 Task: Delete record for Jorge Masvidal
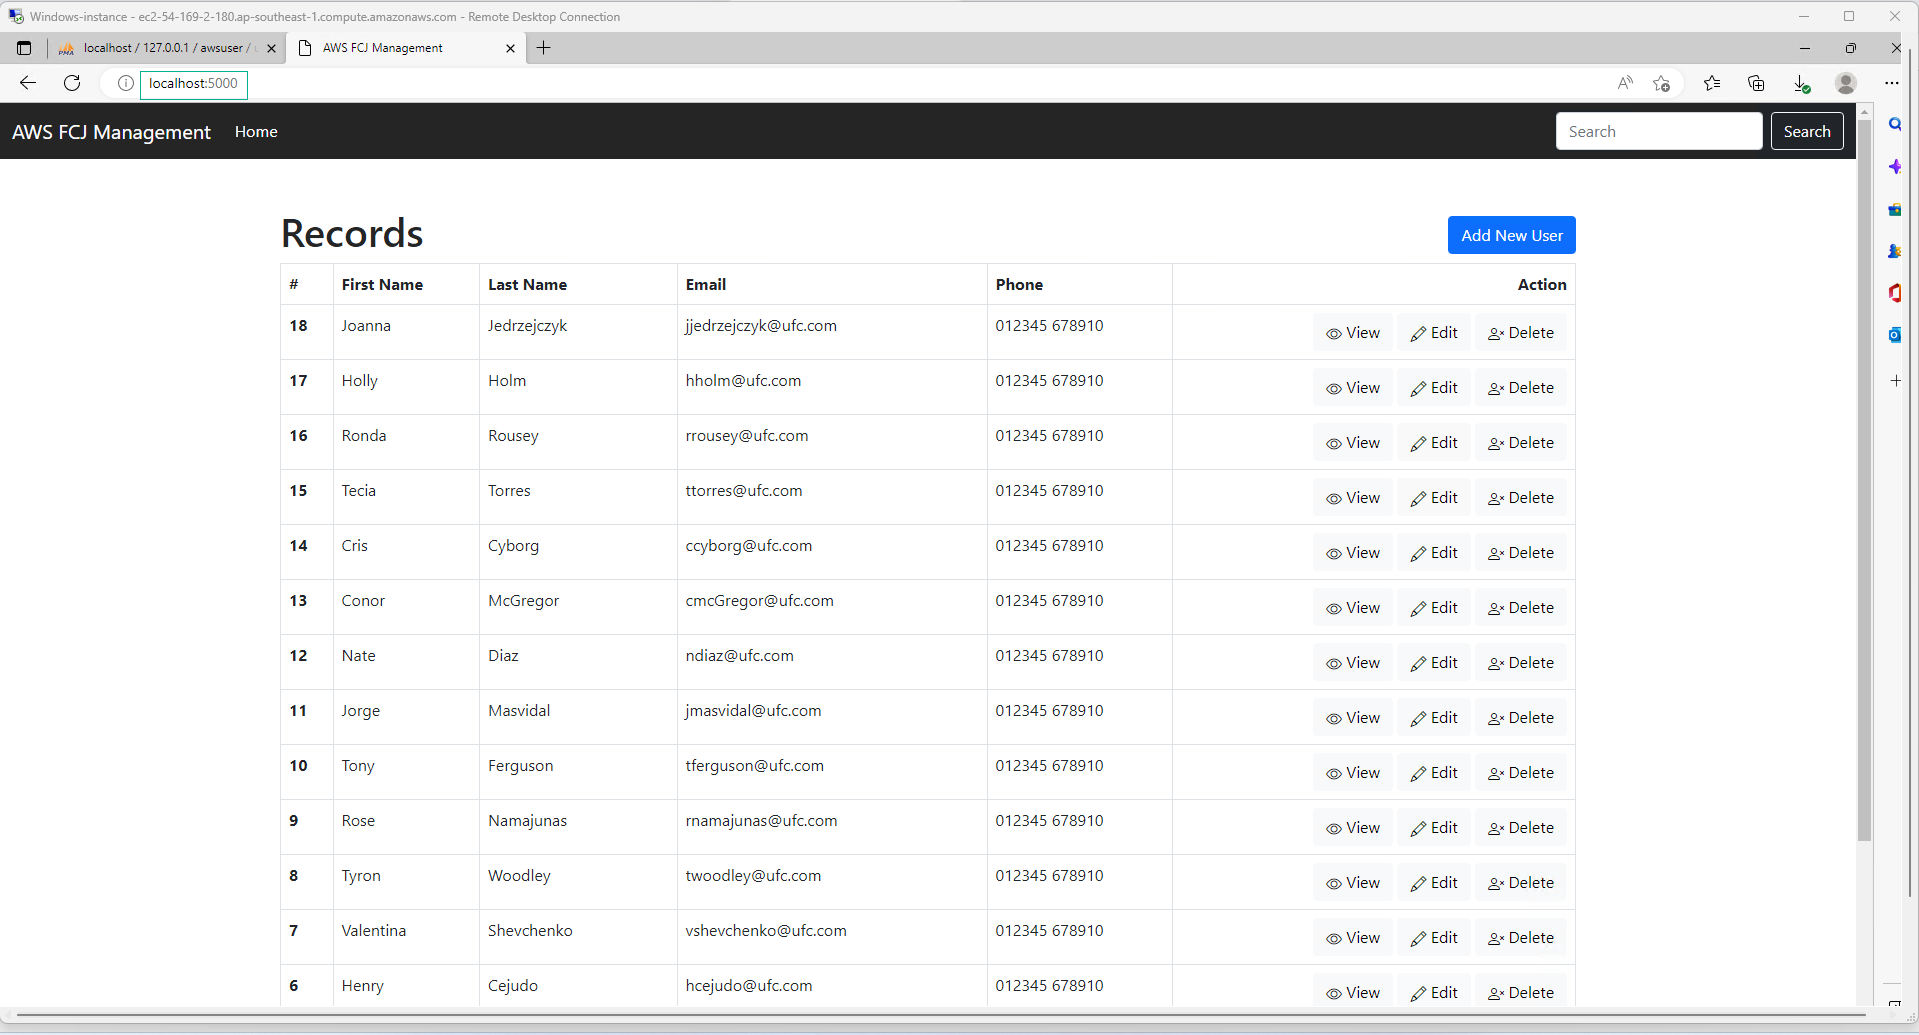coord(1520,718)
